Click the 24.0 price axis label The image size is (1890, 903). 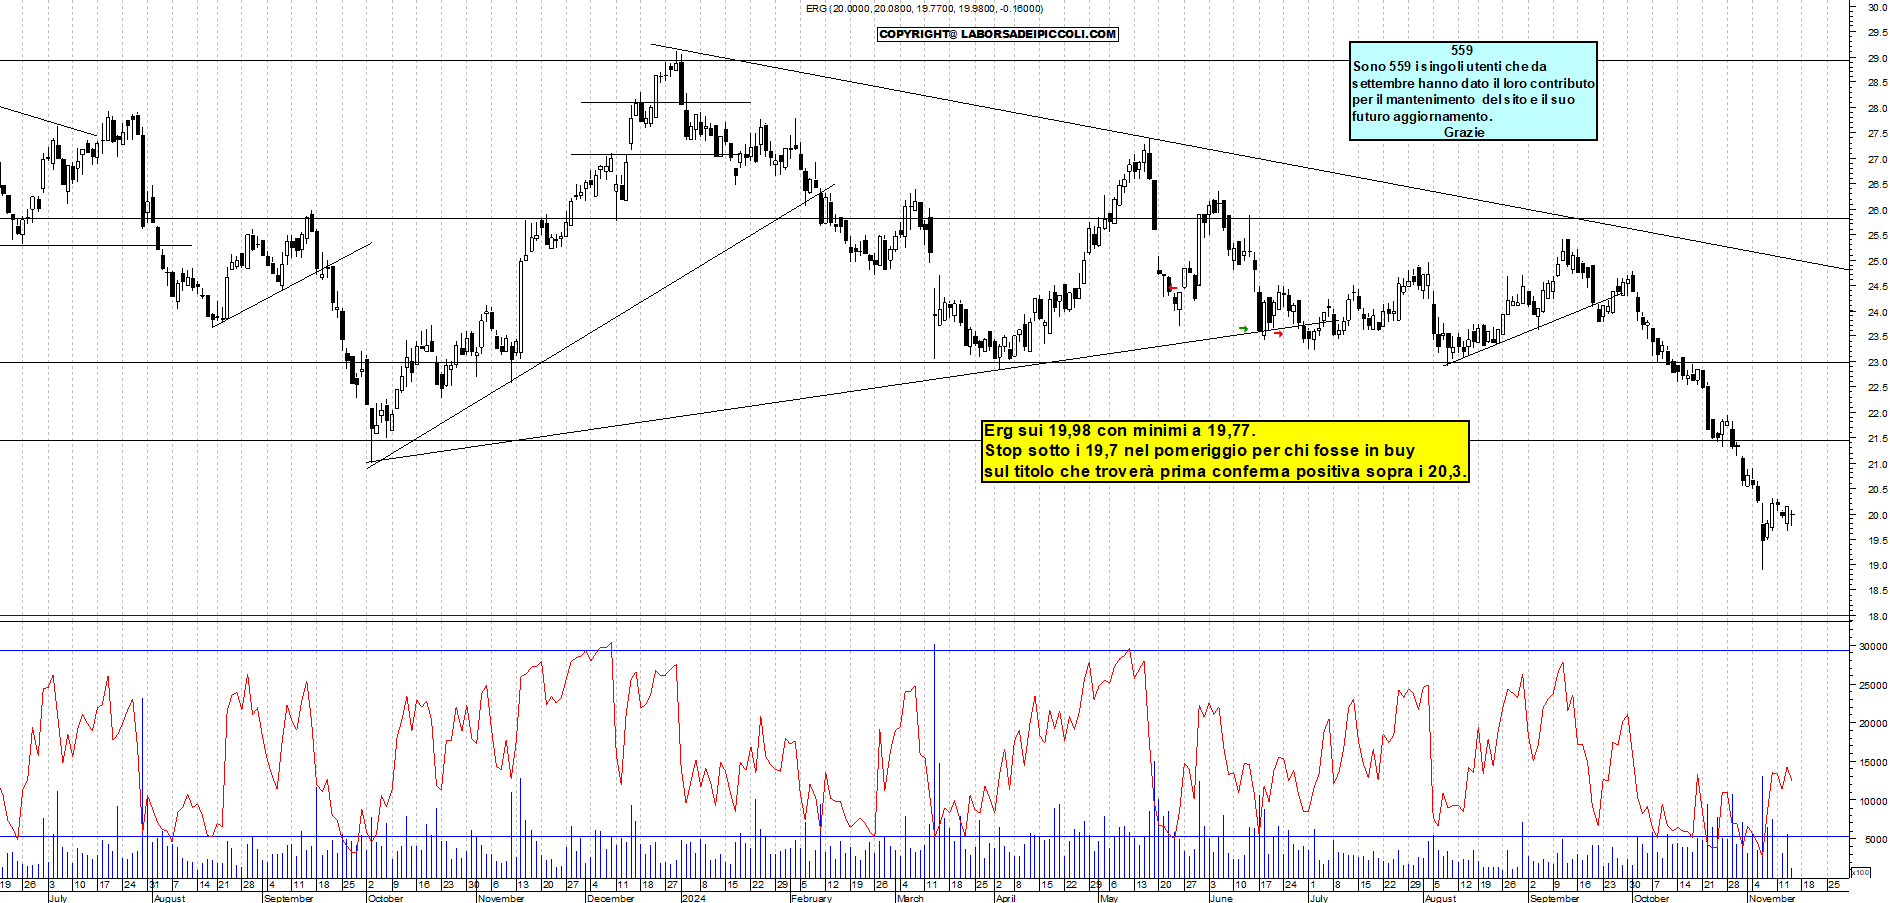[x=1877, y=313]
